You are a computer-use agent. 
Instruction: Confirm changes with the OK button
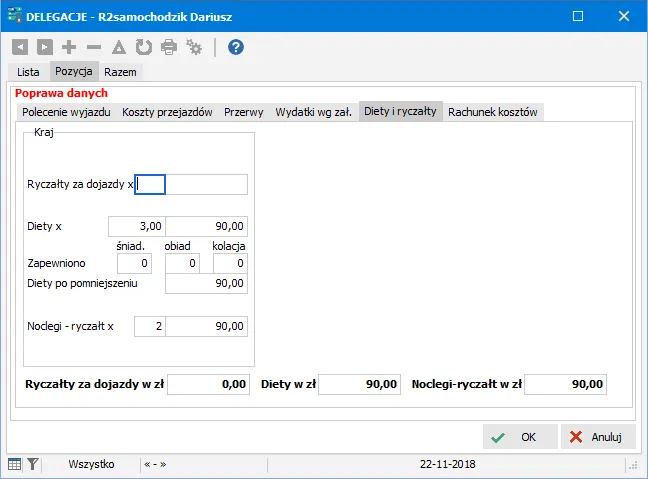point(520,437)
